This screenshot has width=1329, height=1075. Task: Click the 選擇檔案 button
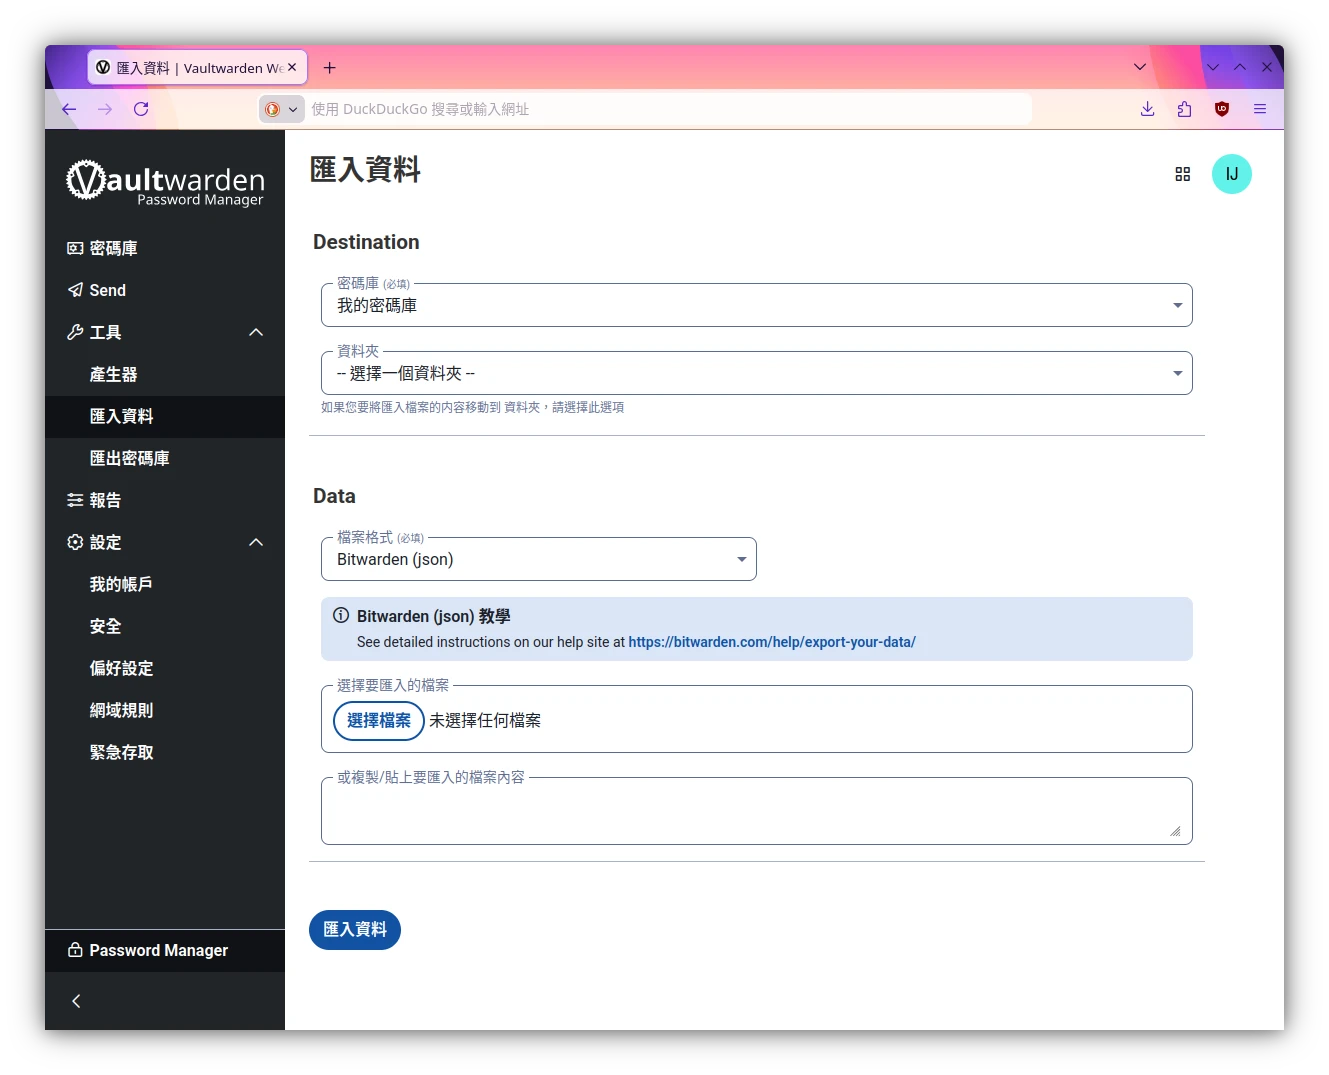tap(379, 720)
